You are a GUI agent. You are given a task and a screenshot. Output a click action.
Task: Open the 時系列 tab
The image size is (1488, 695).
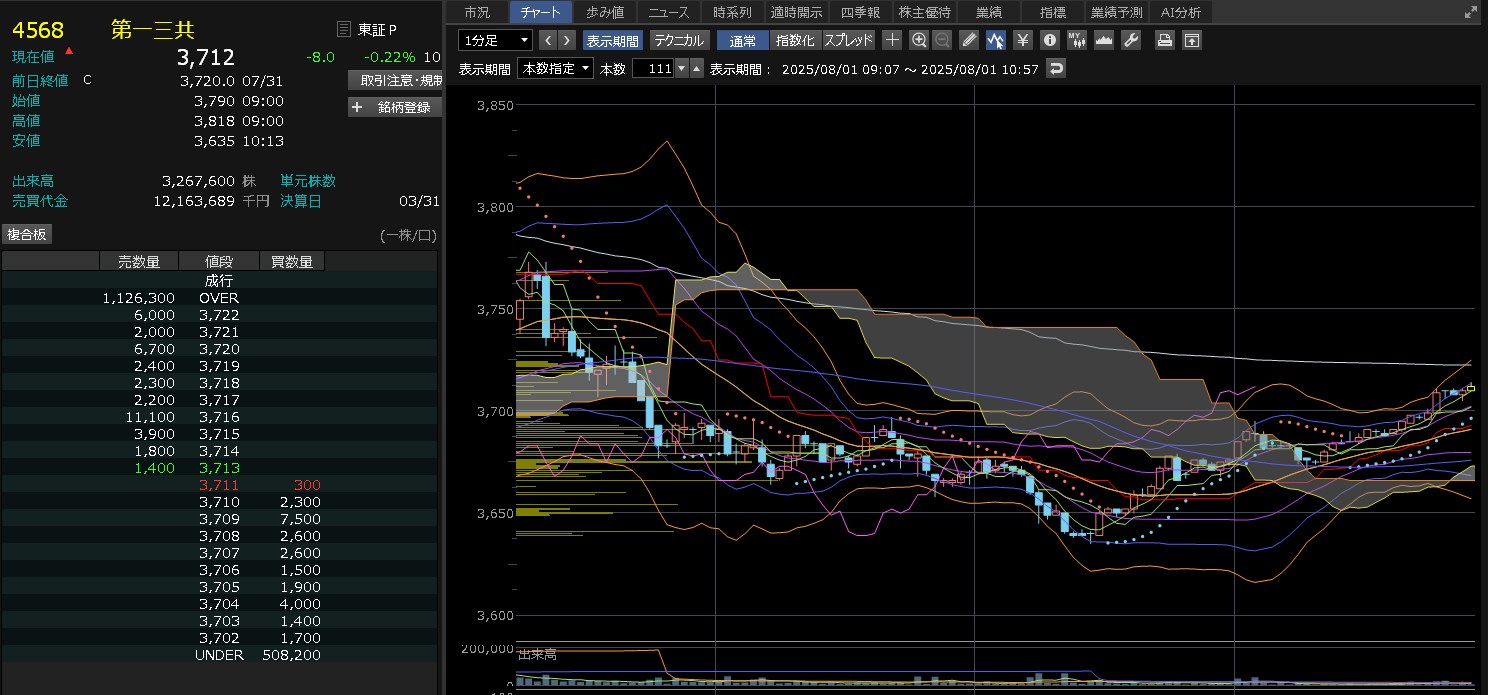[732, 12]
